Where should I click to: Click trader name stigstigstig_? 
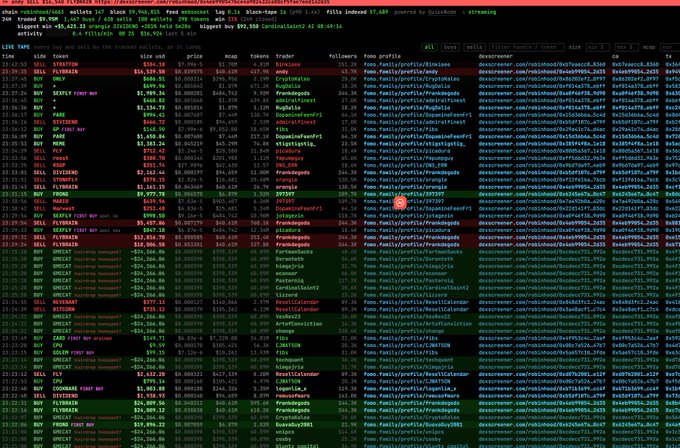tap(295, 144)
